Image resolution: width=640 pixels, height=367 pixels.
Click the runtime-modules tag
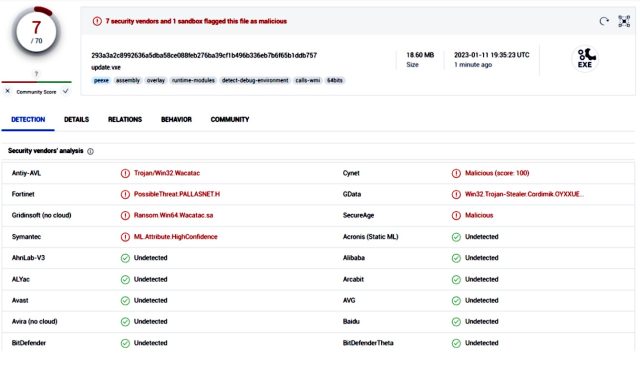(x=193, y=80)
